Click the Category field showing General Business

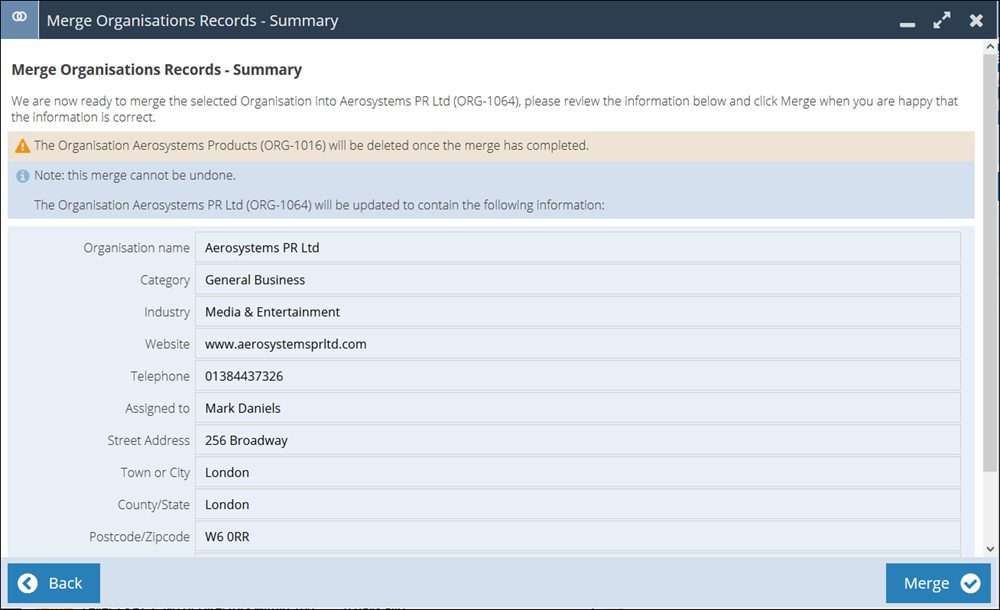point(580,279)
